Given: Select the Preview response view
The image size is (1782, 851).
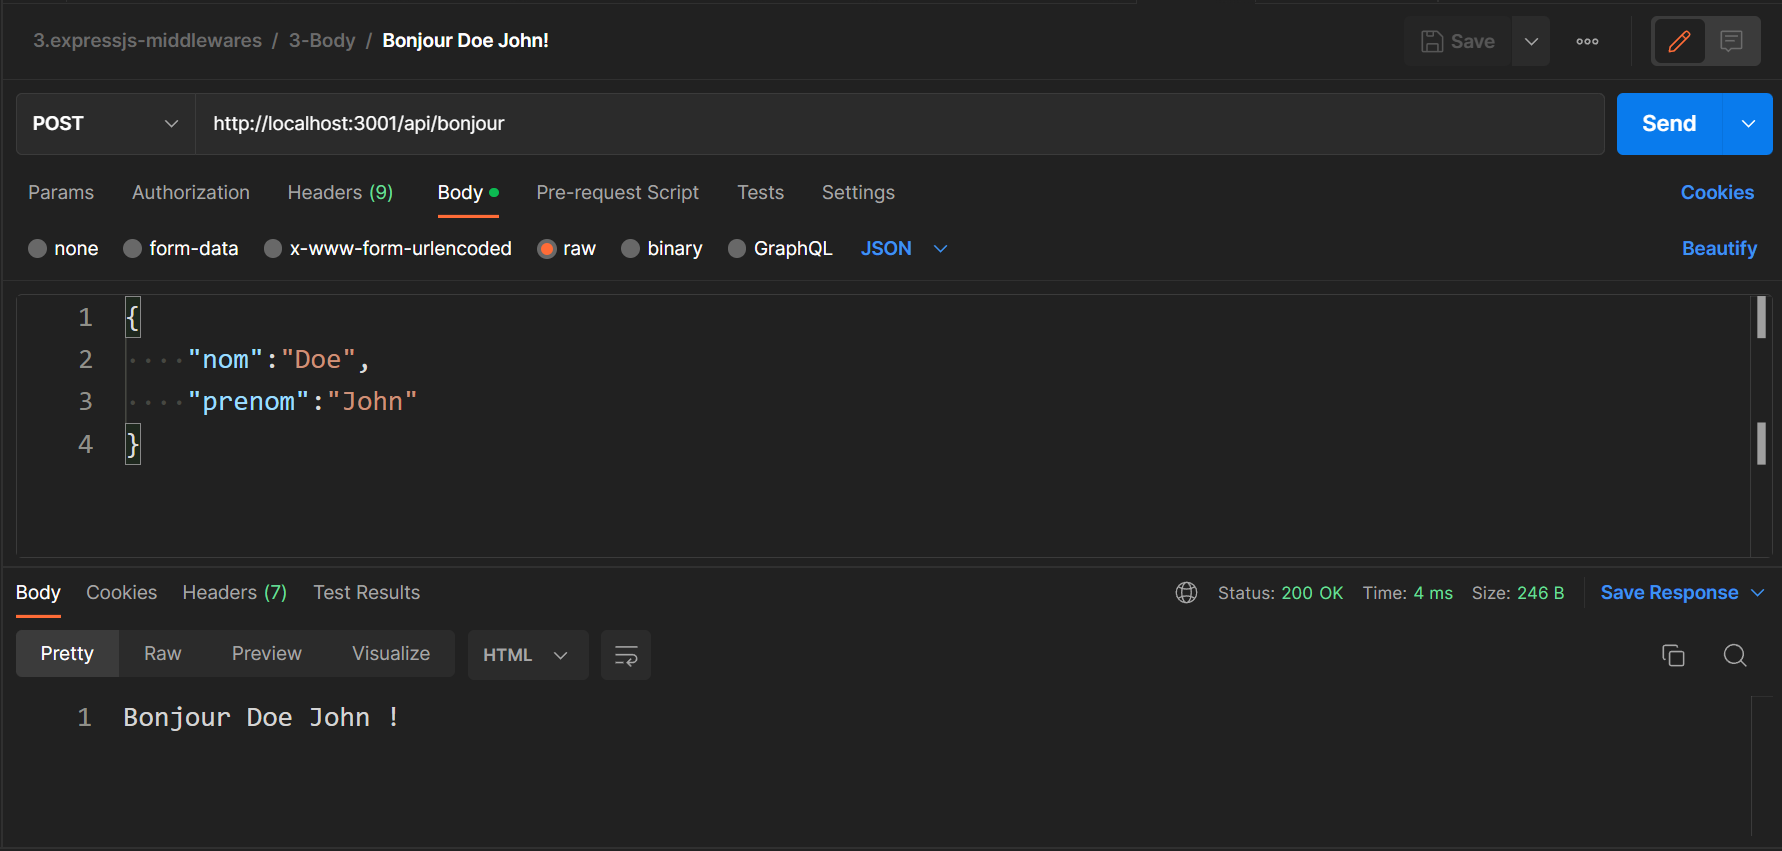Looking at the screenshot, I should 267,654.
